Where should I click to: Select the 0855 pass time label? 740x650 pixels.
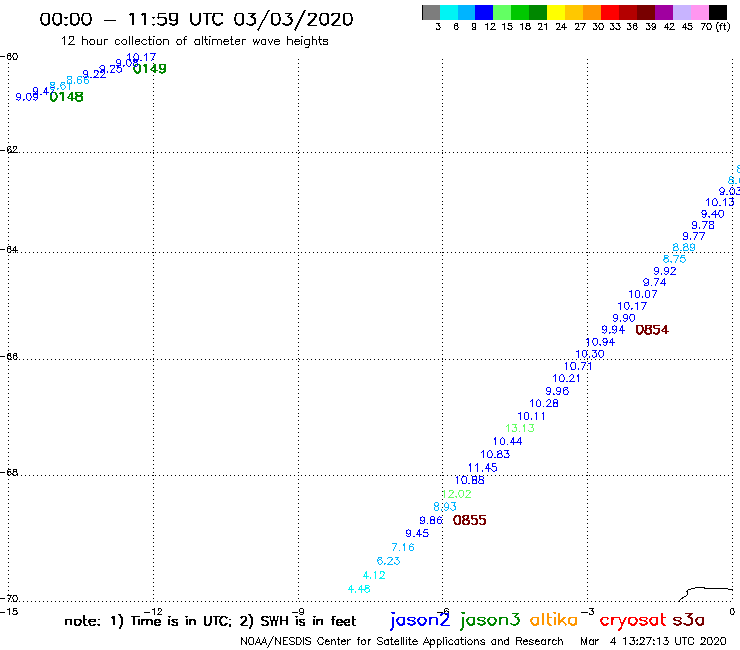[x=470, y=520]
